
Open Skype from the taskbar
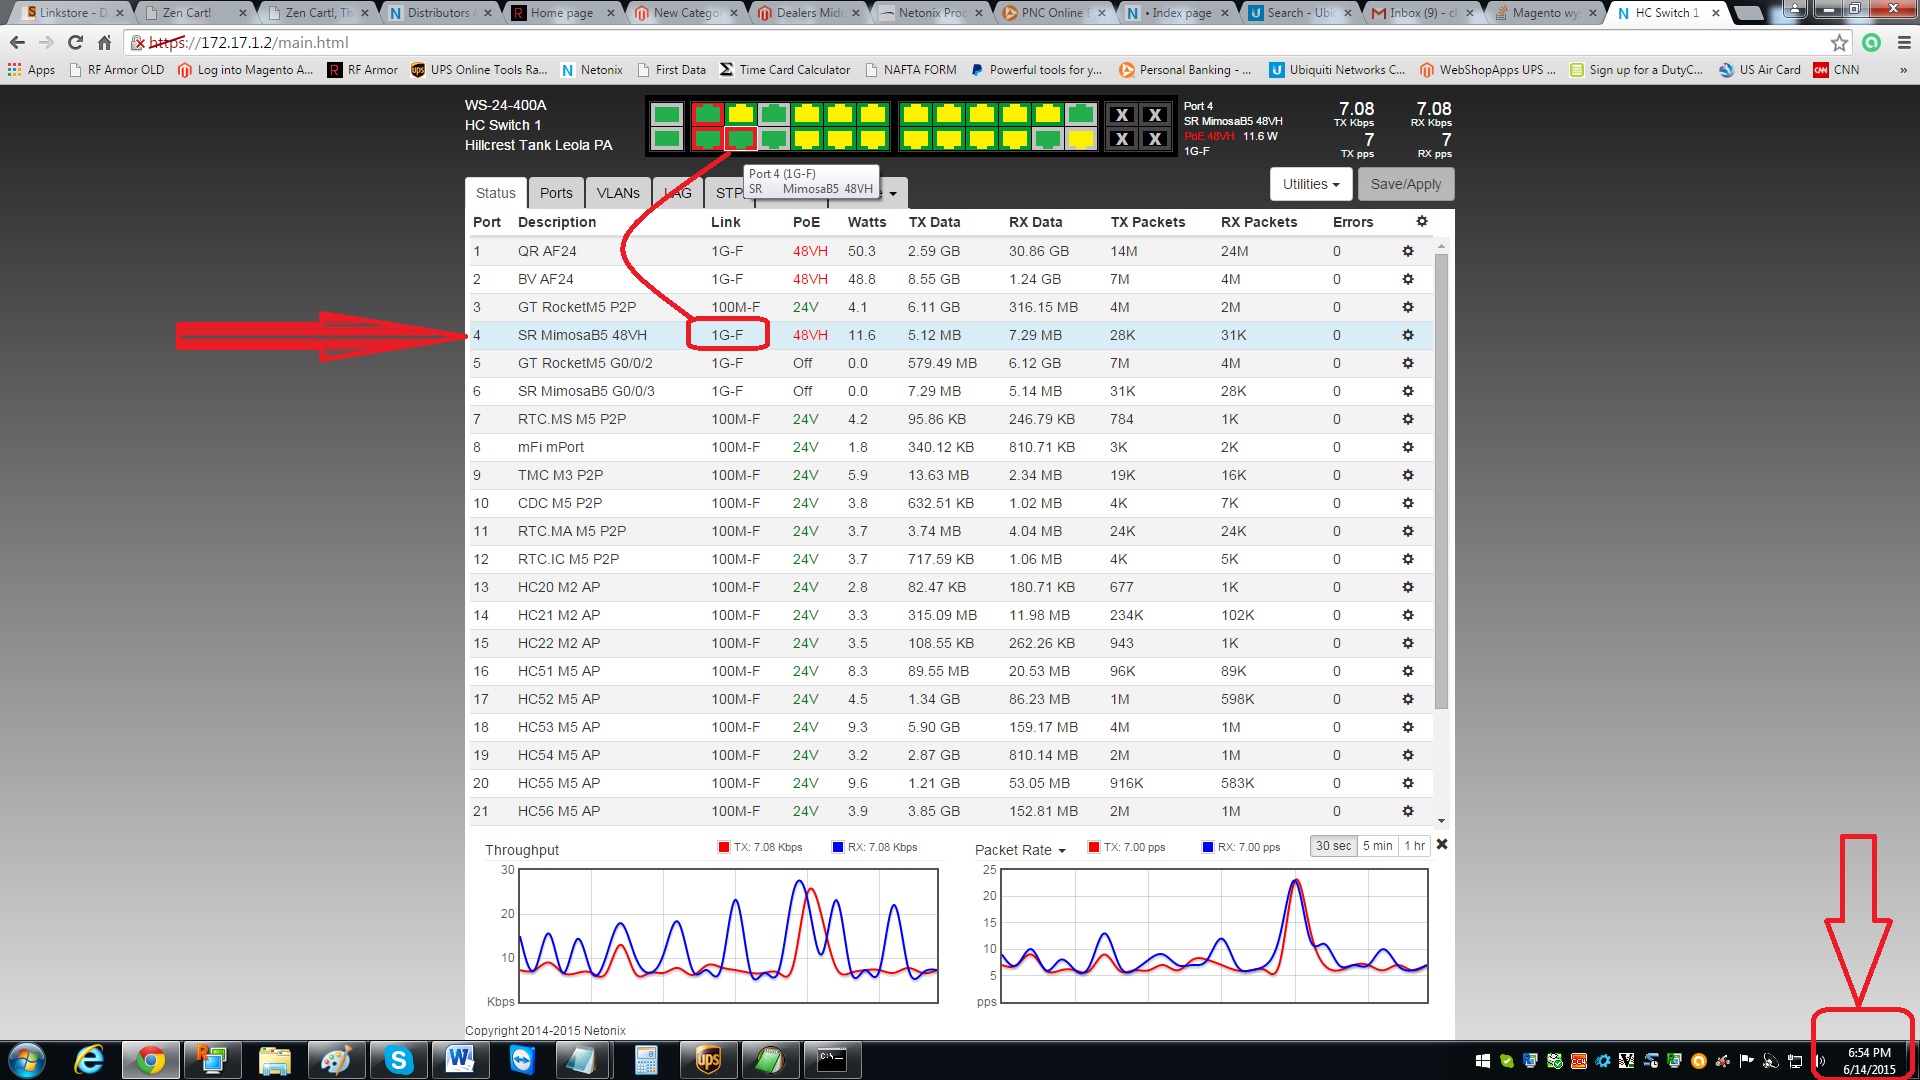coord(399,1060)
